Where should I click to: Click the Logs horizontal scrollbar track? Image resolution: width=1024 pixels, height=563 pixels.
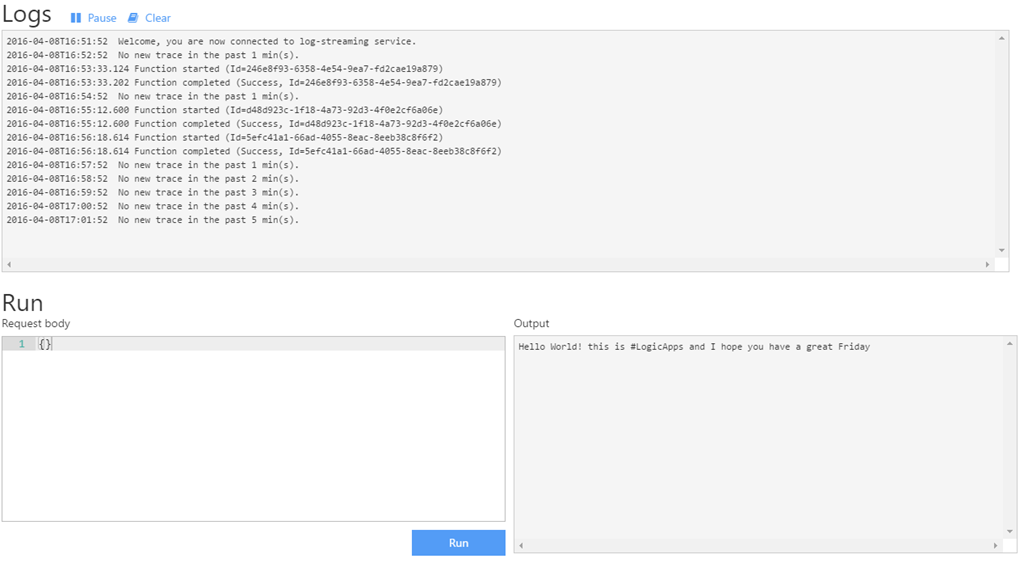500,265
